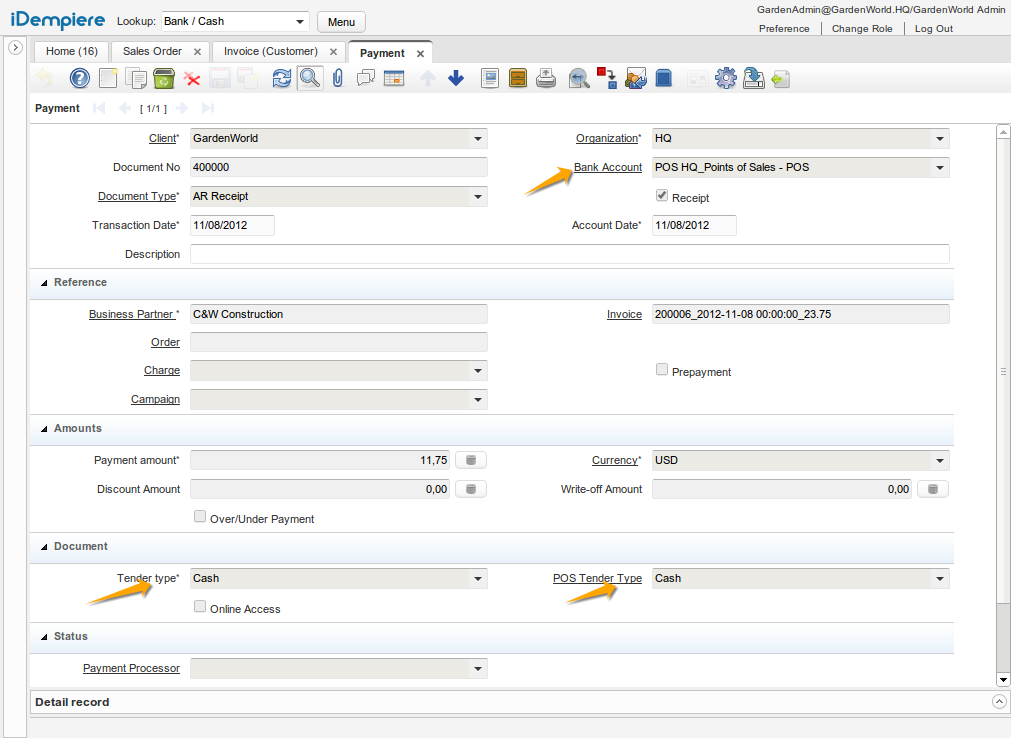Open the Chat speech bubble icon
This screenshot has height=738, width=1011.
tap(366, 78)
